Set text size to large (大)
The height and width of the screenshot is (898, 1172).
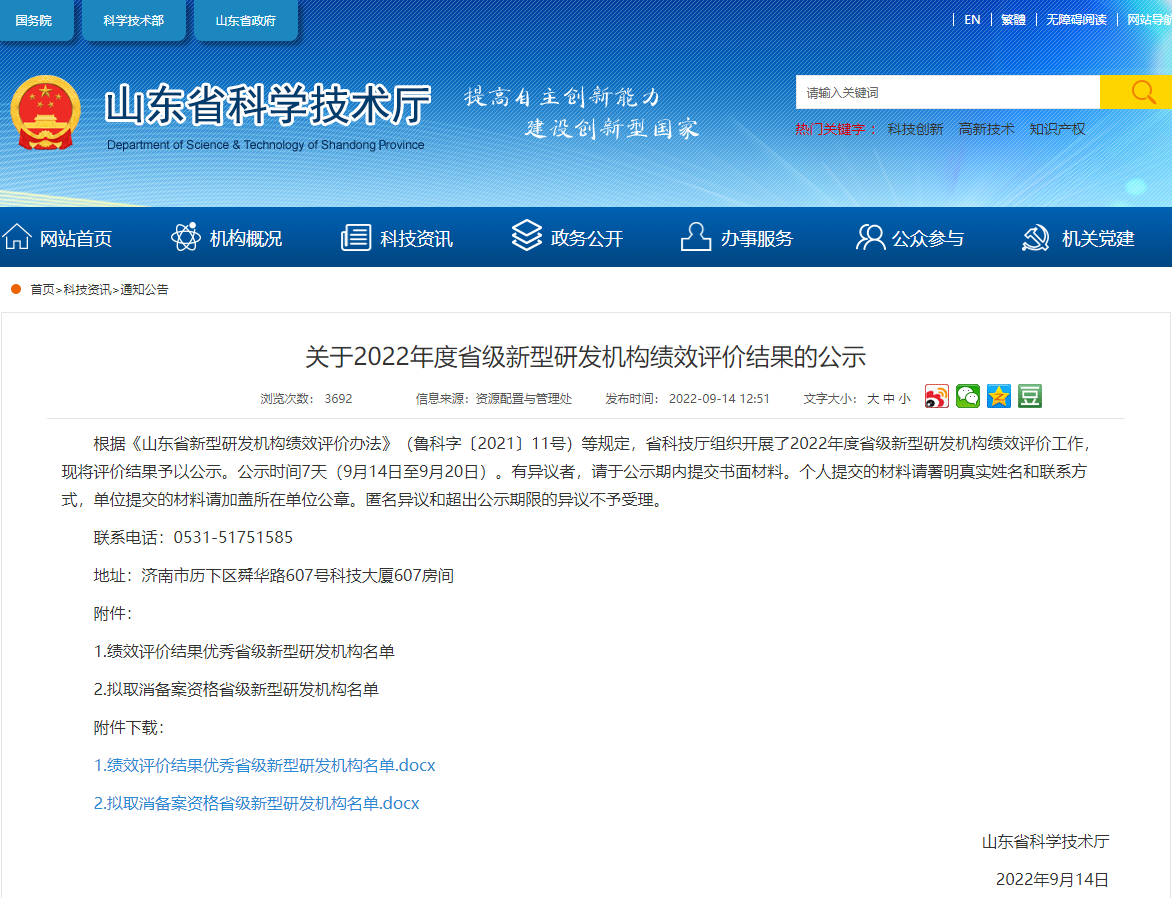point(872,399)
